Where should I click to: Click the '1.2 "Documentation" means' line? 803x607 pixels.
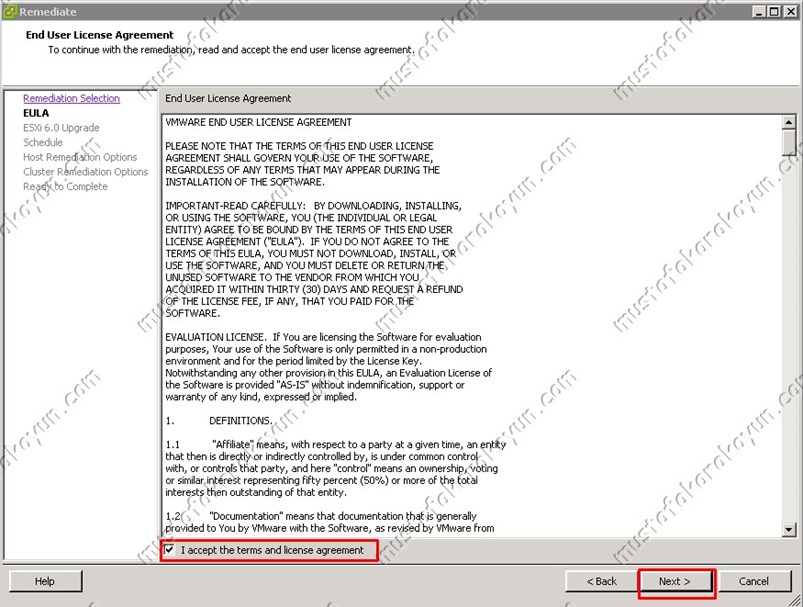321,516
